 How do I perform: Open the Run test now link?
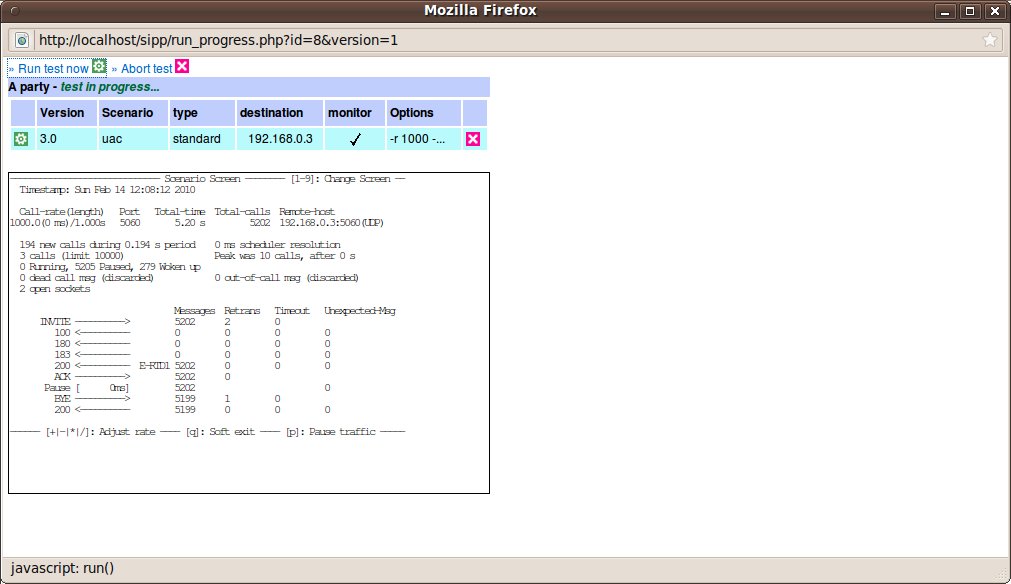[x=53, y=68]
